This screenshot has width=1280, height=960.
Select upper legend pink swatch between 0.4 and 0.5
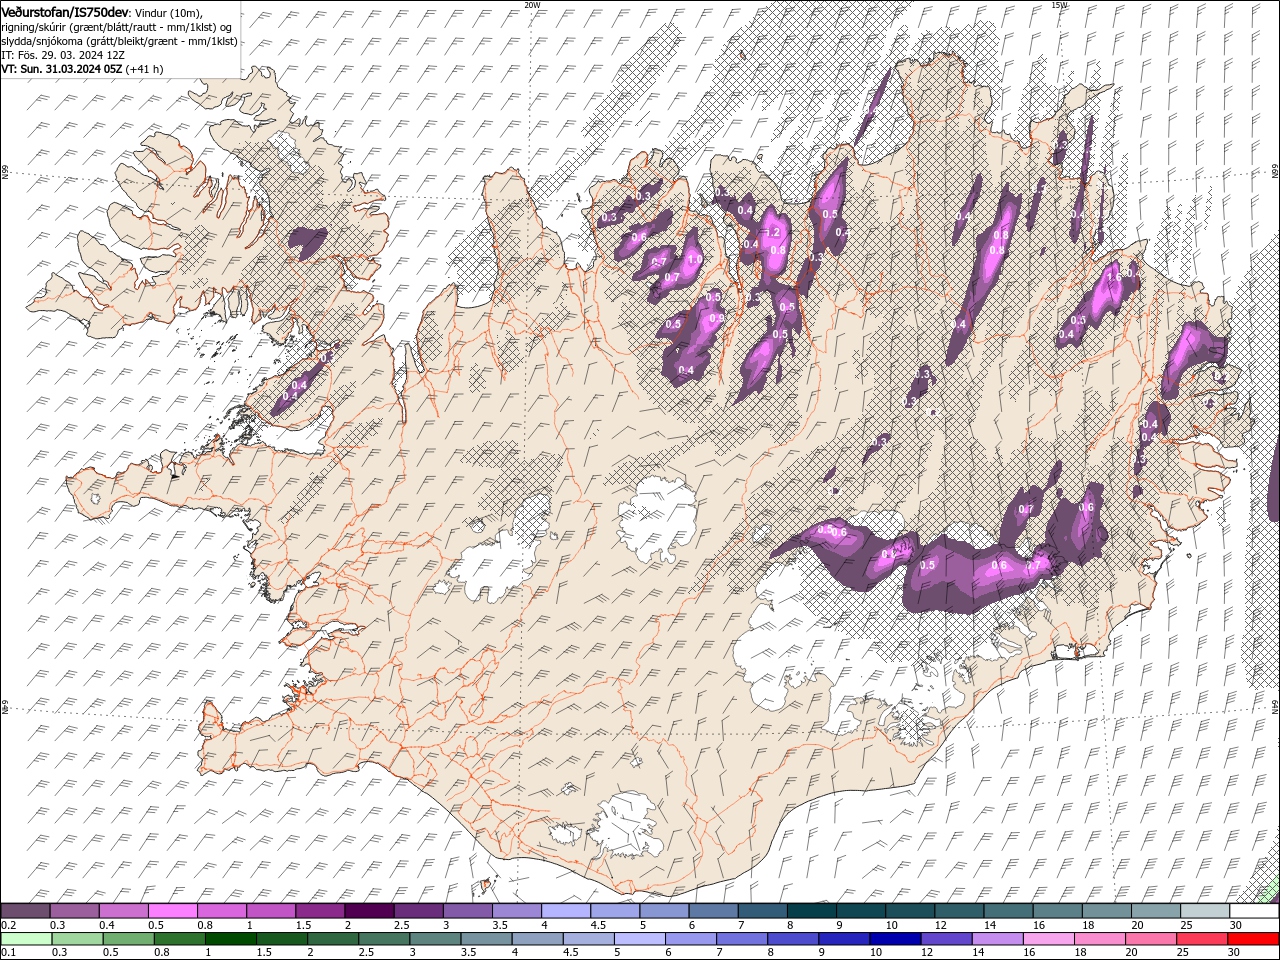click(x=123, y=911)
